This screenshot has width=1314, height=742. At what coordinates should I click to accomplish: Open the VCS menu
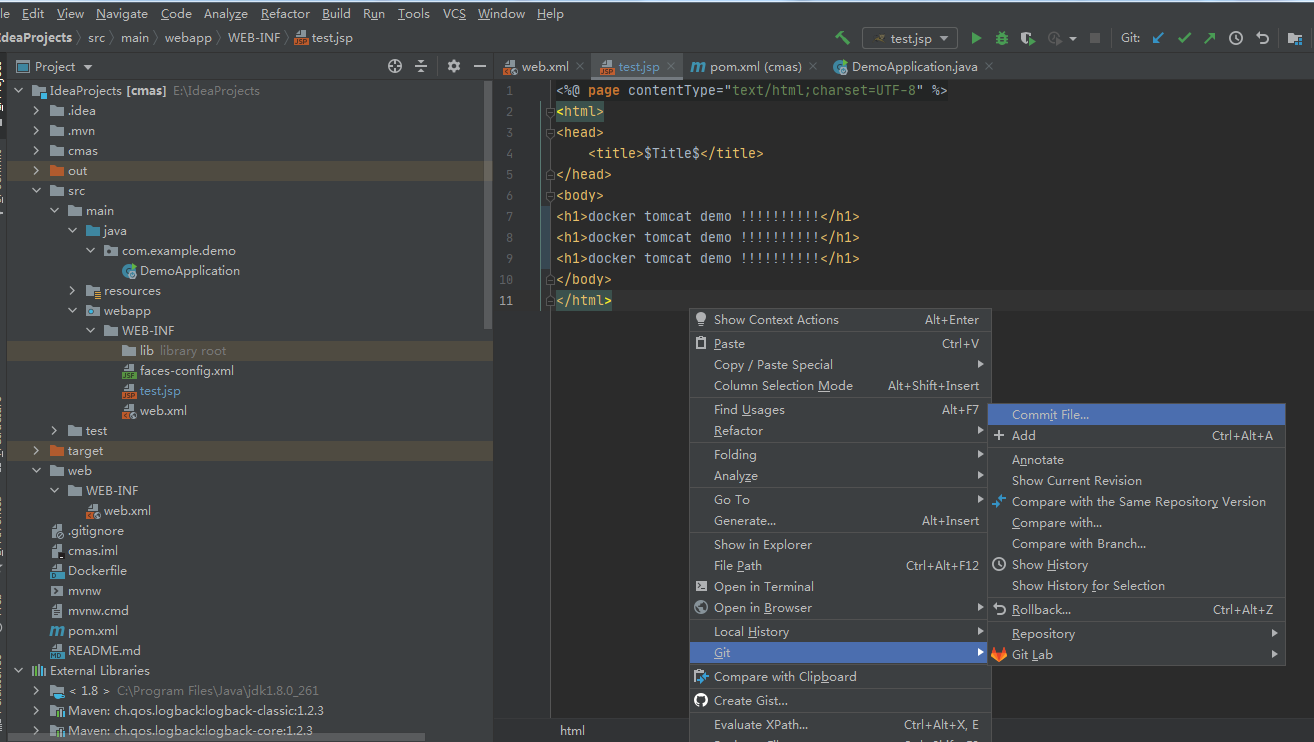pyautogui.click(x=454, y=13)
